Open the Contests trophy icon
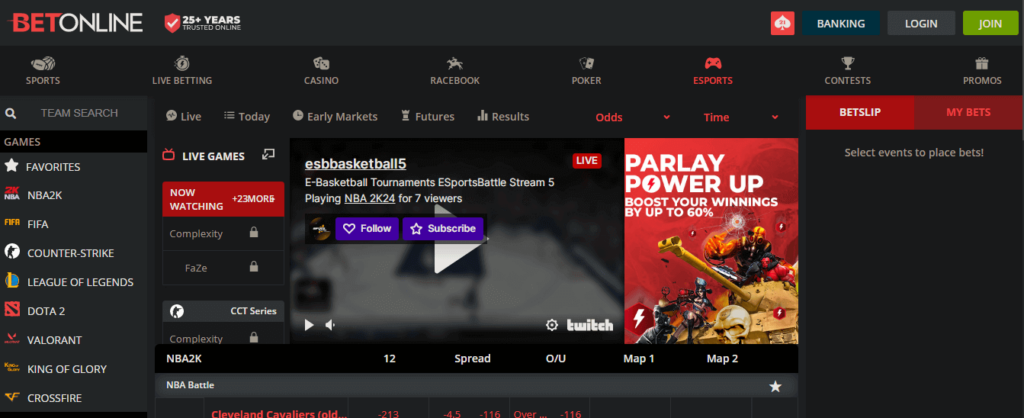Screen dimensions: 1024x418 tap(848, 64)
